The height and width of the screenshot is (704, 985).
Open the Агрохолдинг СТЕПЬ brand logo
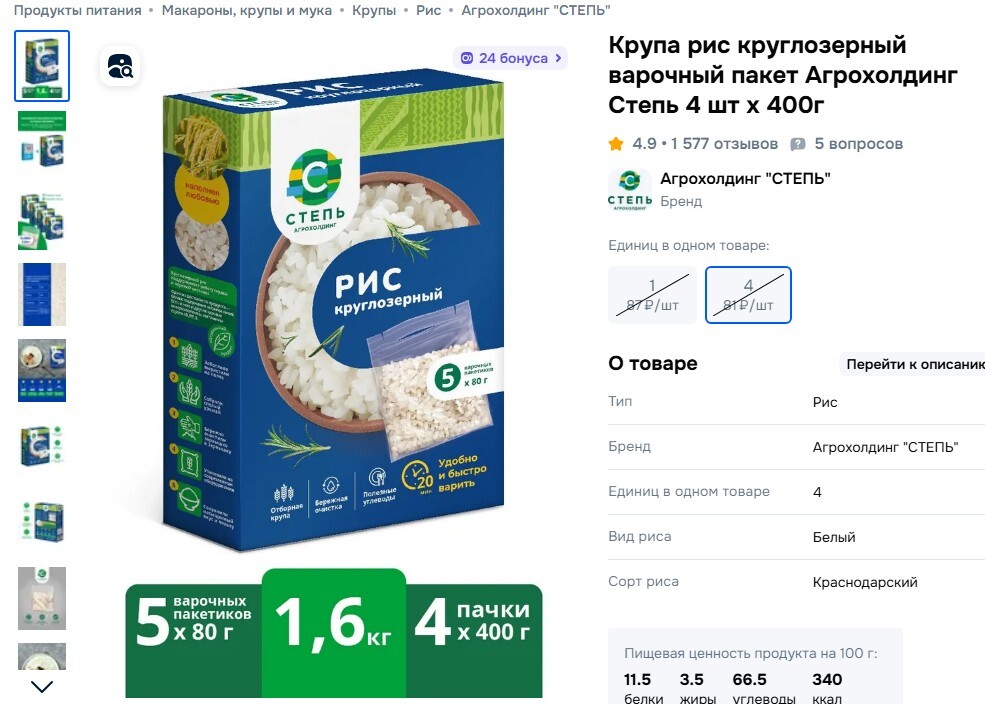coord(629,190)
